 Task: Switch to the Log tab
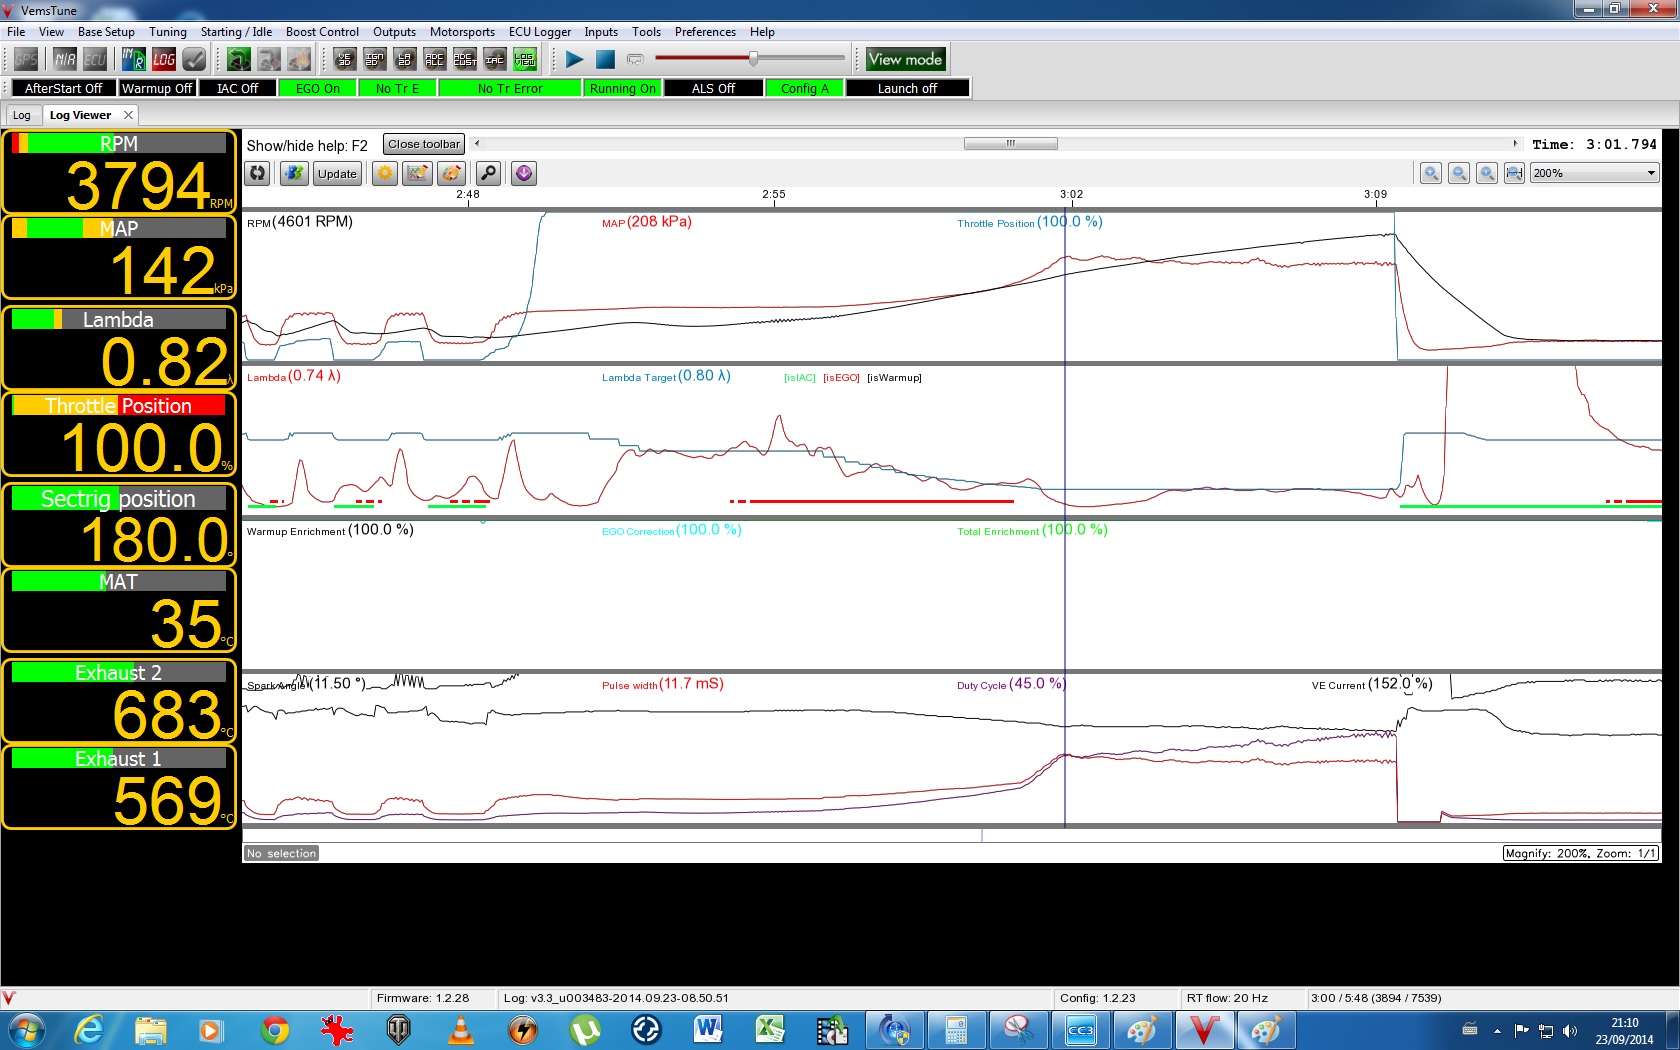22,115
